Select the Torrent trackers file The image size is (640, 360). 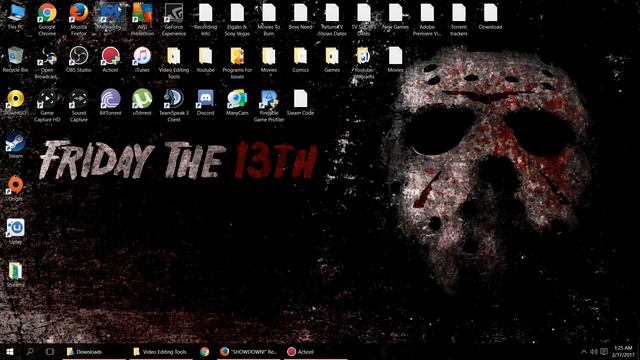point(459,20)
